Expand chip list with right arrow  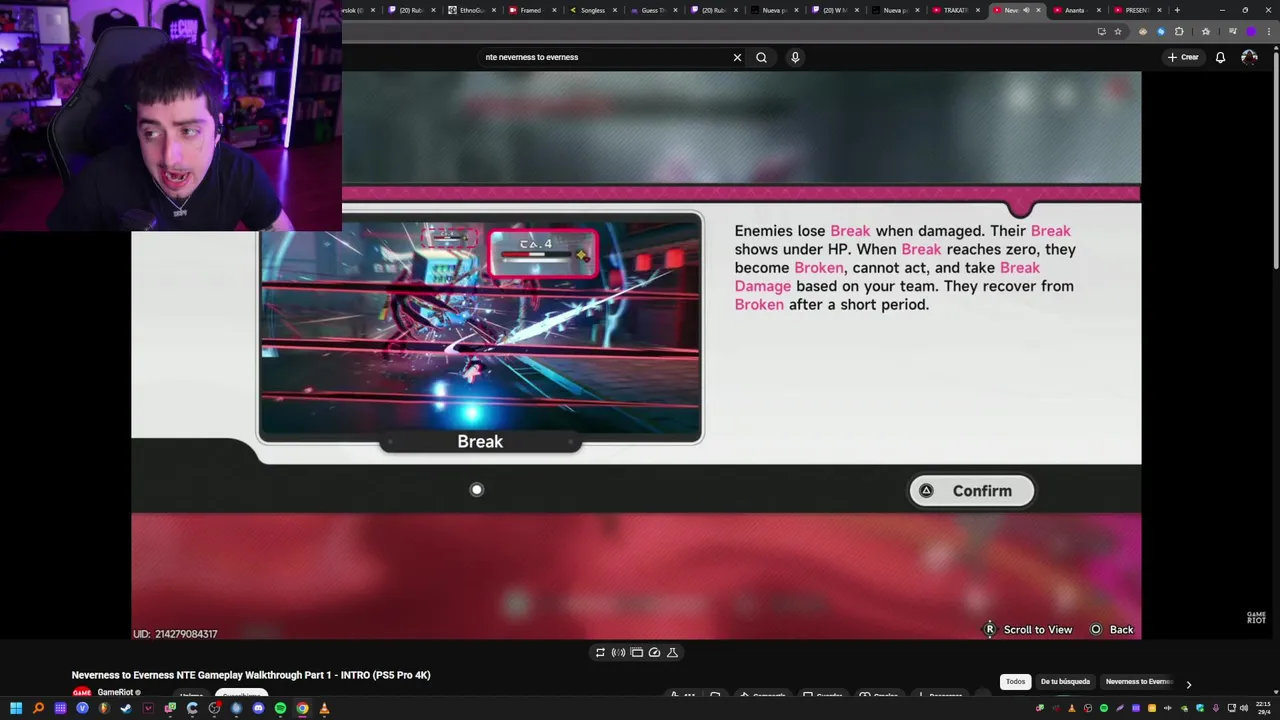click(x=1188, y=685)
